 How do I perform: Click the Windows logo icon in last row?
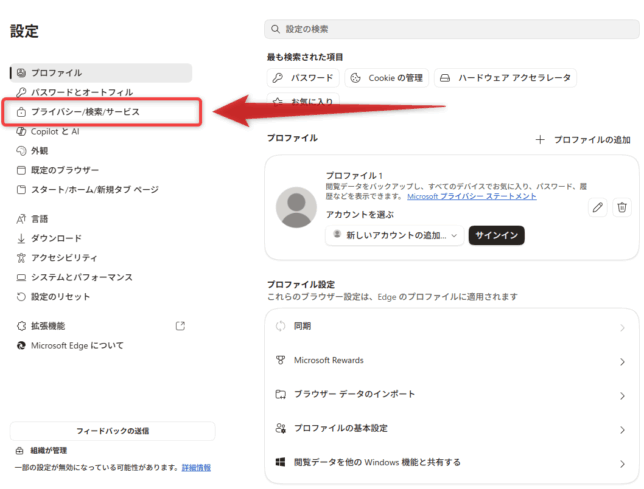click(281, 462)
